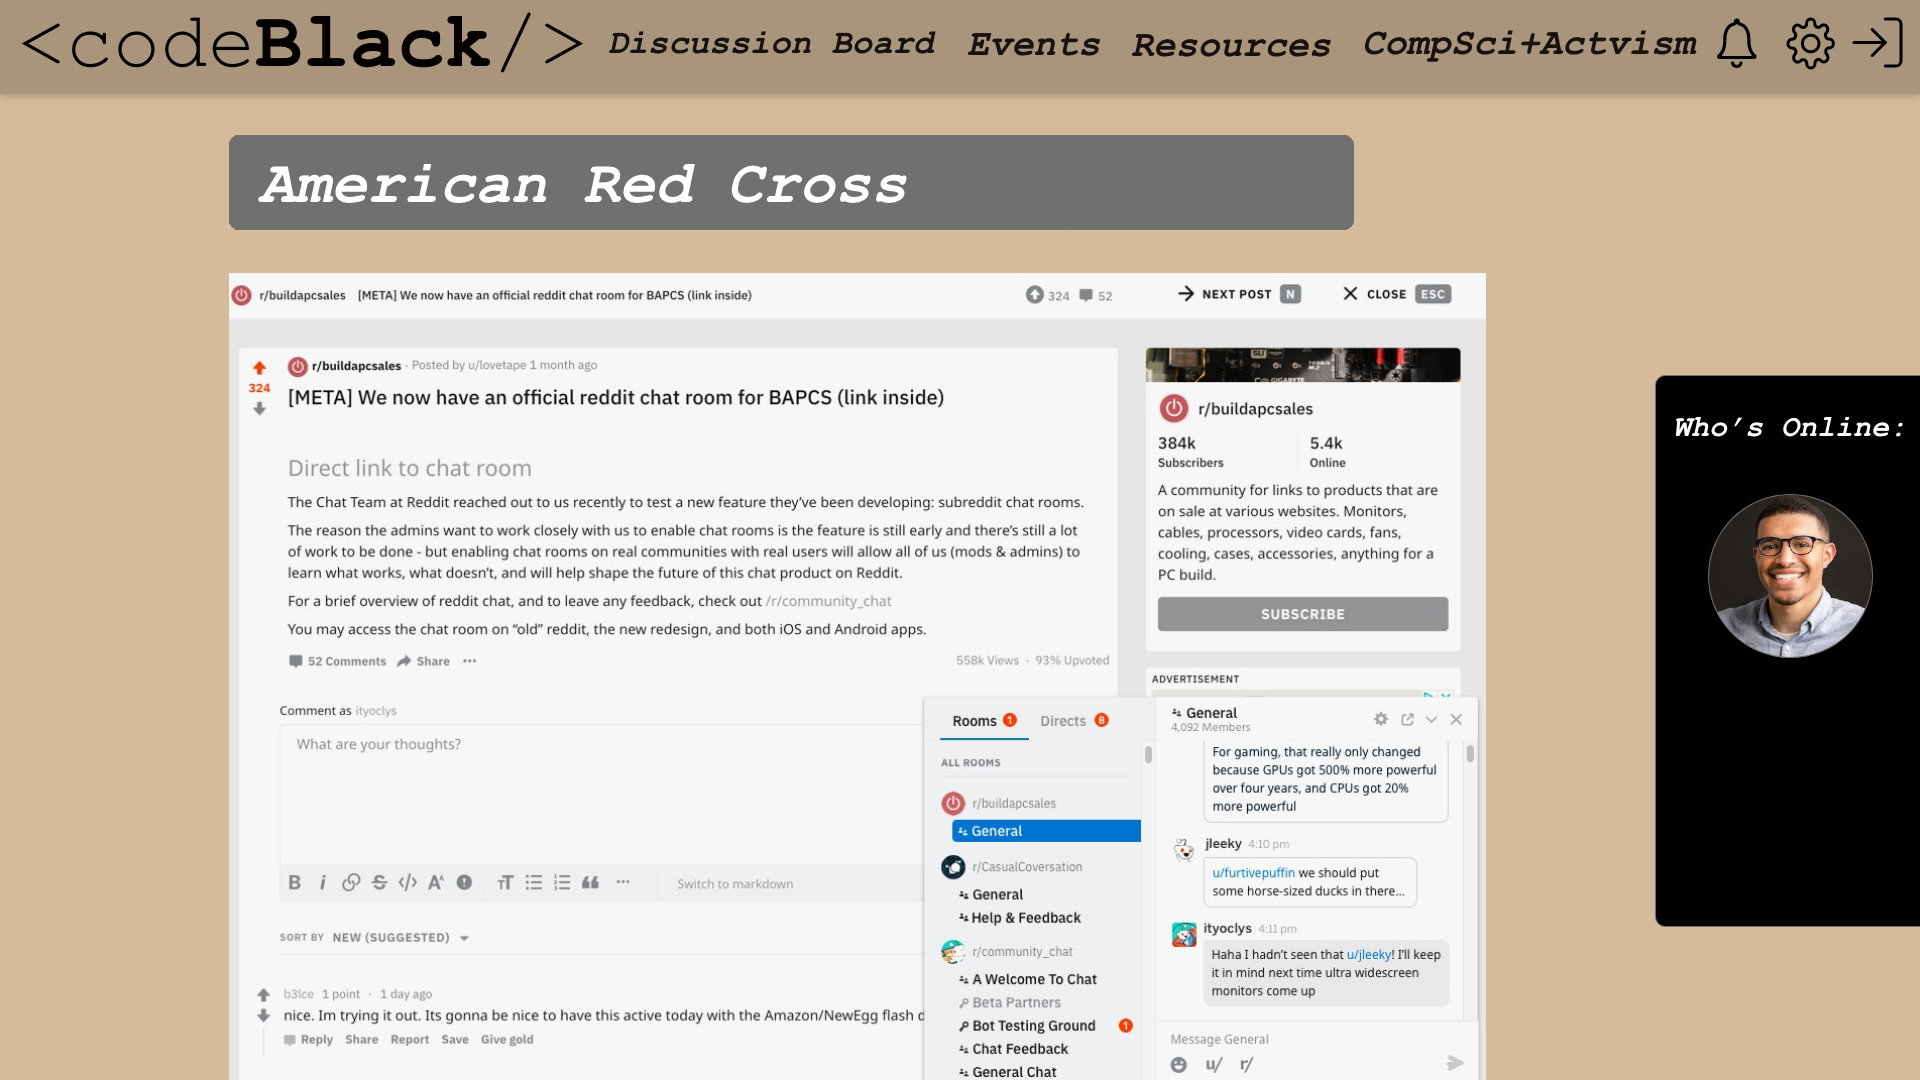Image resolution: width=1920 pixels, height=1080 pixels.
Task: Insert link with the chain icon
Action: (x=351, y=882)
